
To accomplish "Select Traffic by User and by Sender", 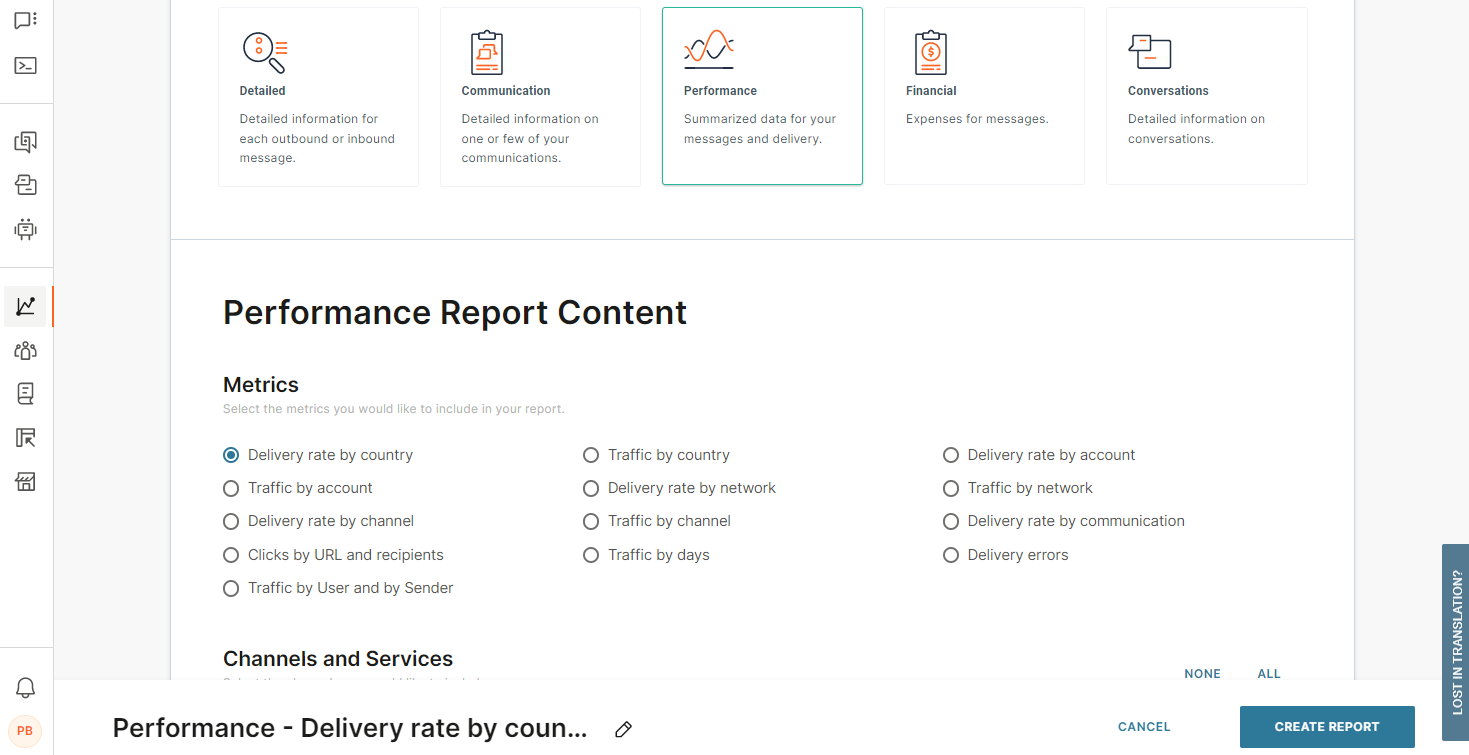I will coord(231,588).
